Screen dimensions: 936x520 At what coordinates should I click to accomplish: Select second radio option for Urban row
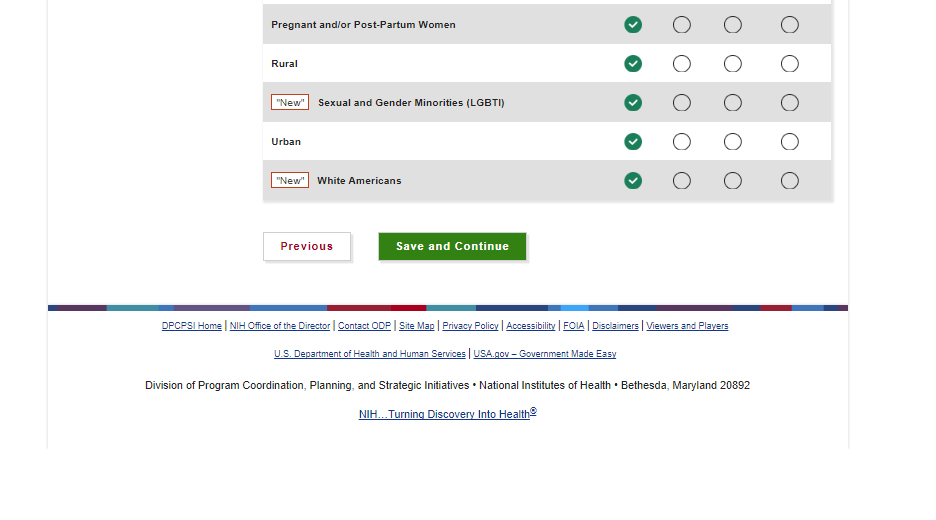click(x=682, y=142)
